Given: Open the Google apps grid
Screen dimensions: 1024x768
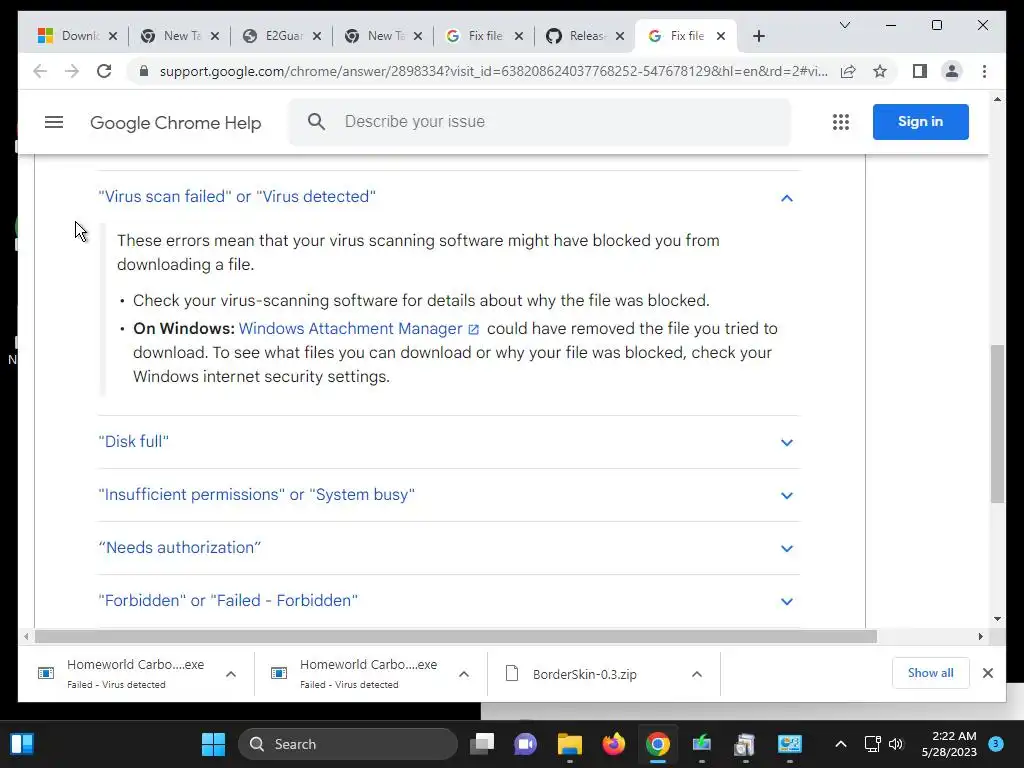Looking at the screenshot, I should point(840,122).
